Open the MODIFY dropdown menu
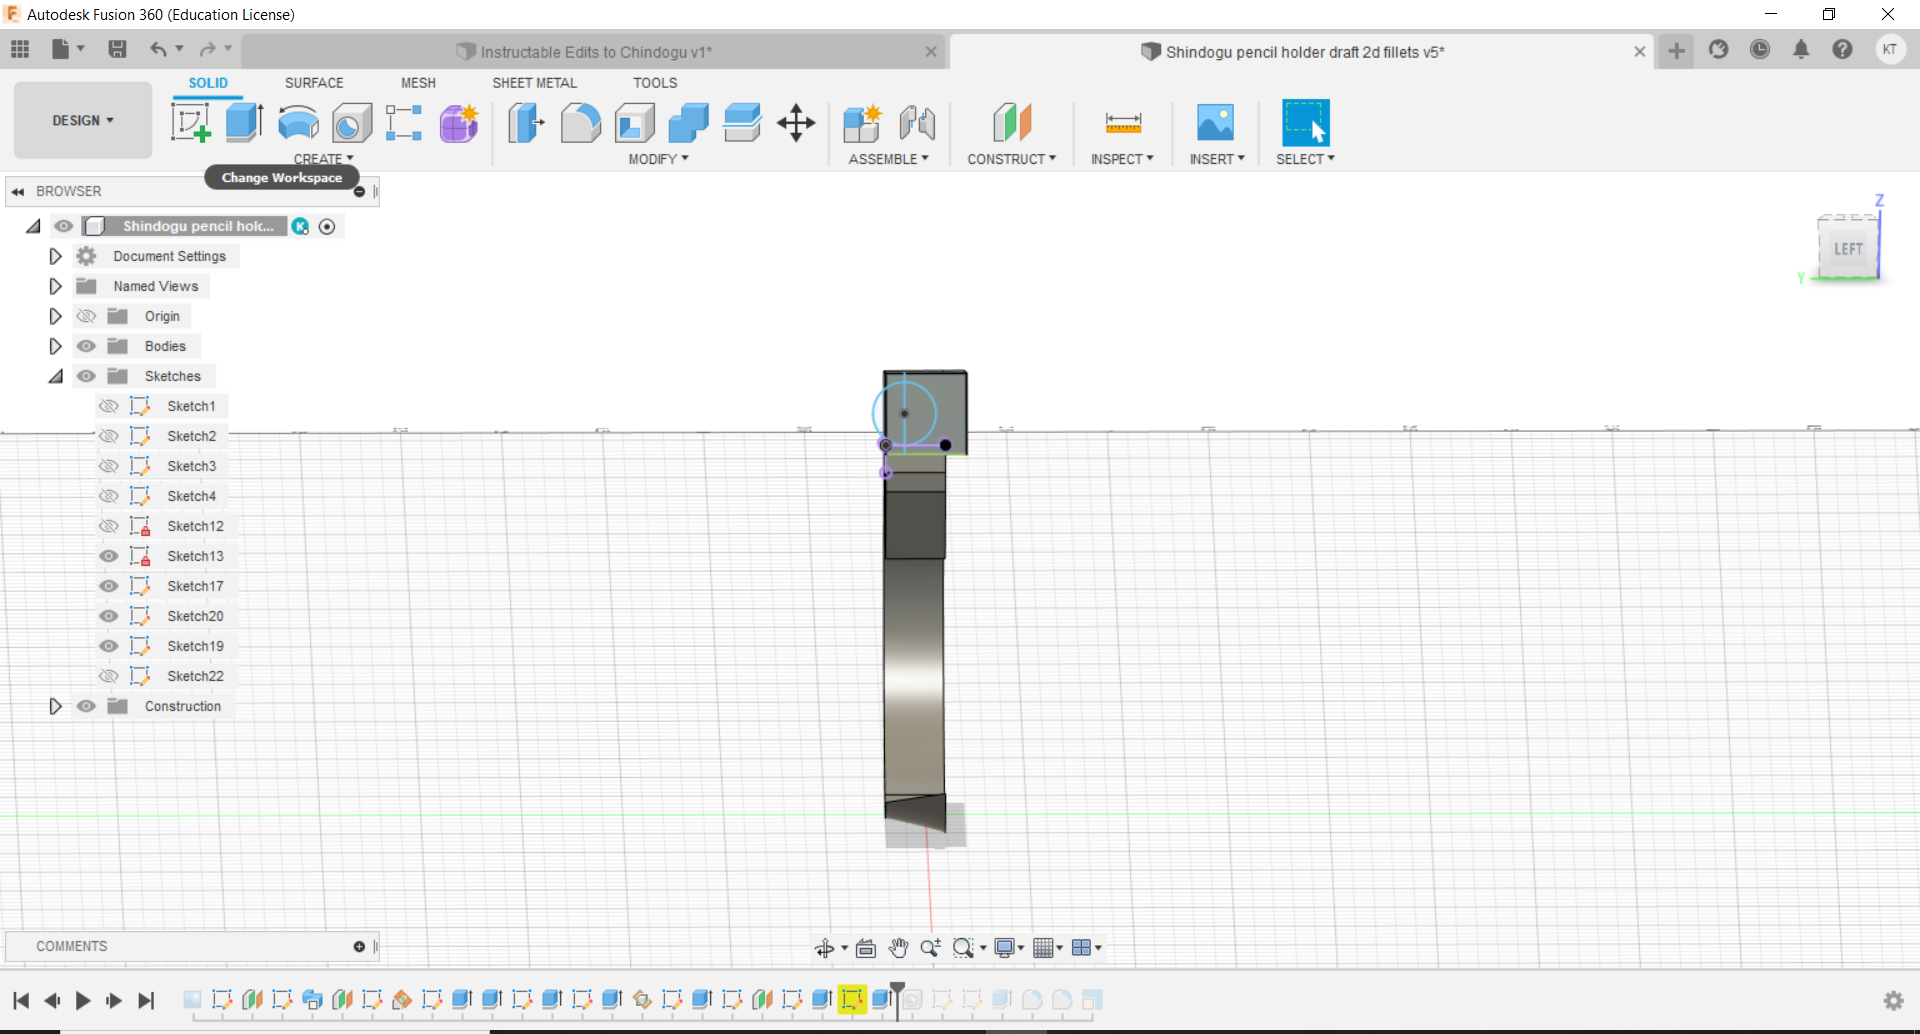This screenshot has height=1034, width=1920. (x=658, y=159)
